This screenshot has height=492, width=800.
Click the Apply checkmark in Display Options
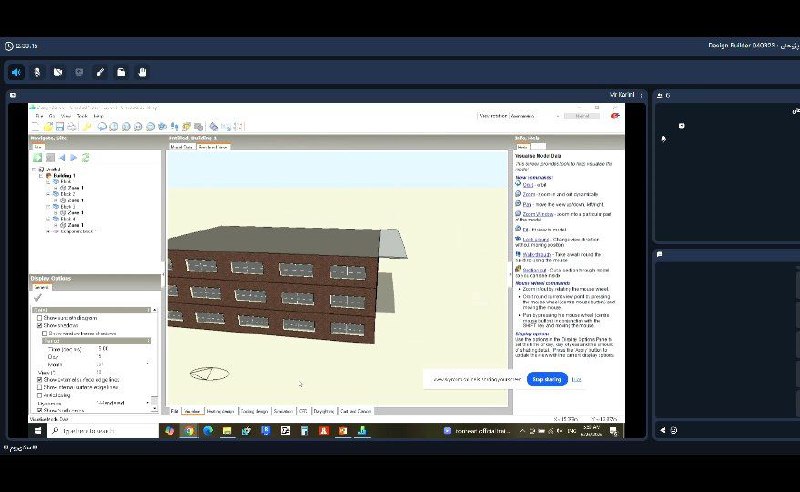coord(38,298)
